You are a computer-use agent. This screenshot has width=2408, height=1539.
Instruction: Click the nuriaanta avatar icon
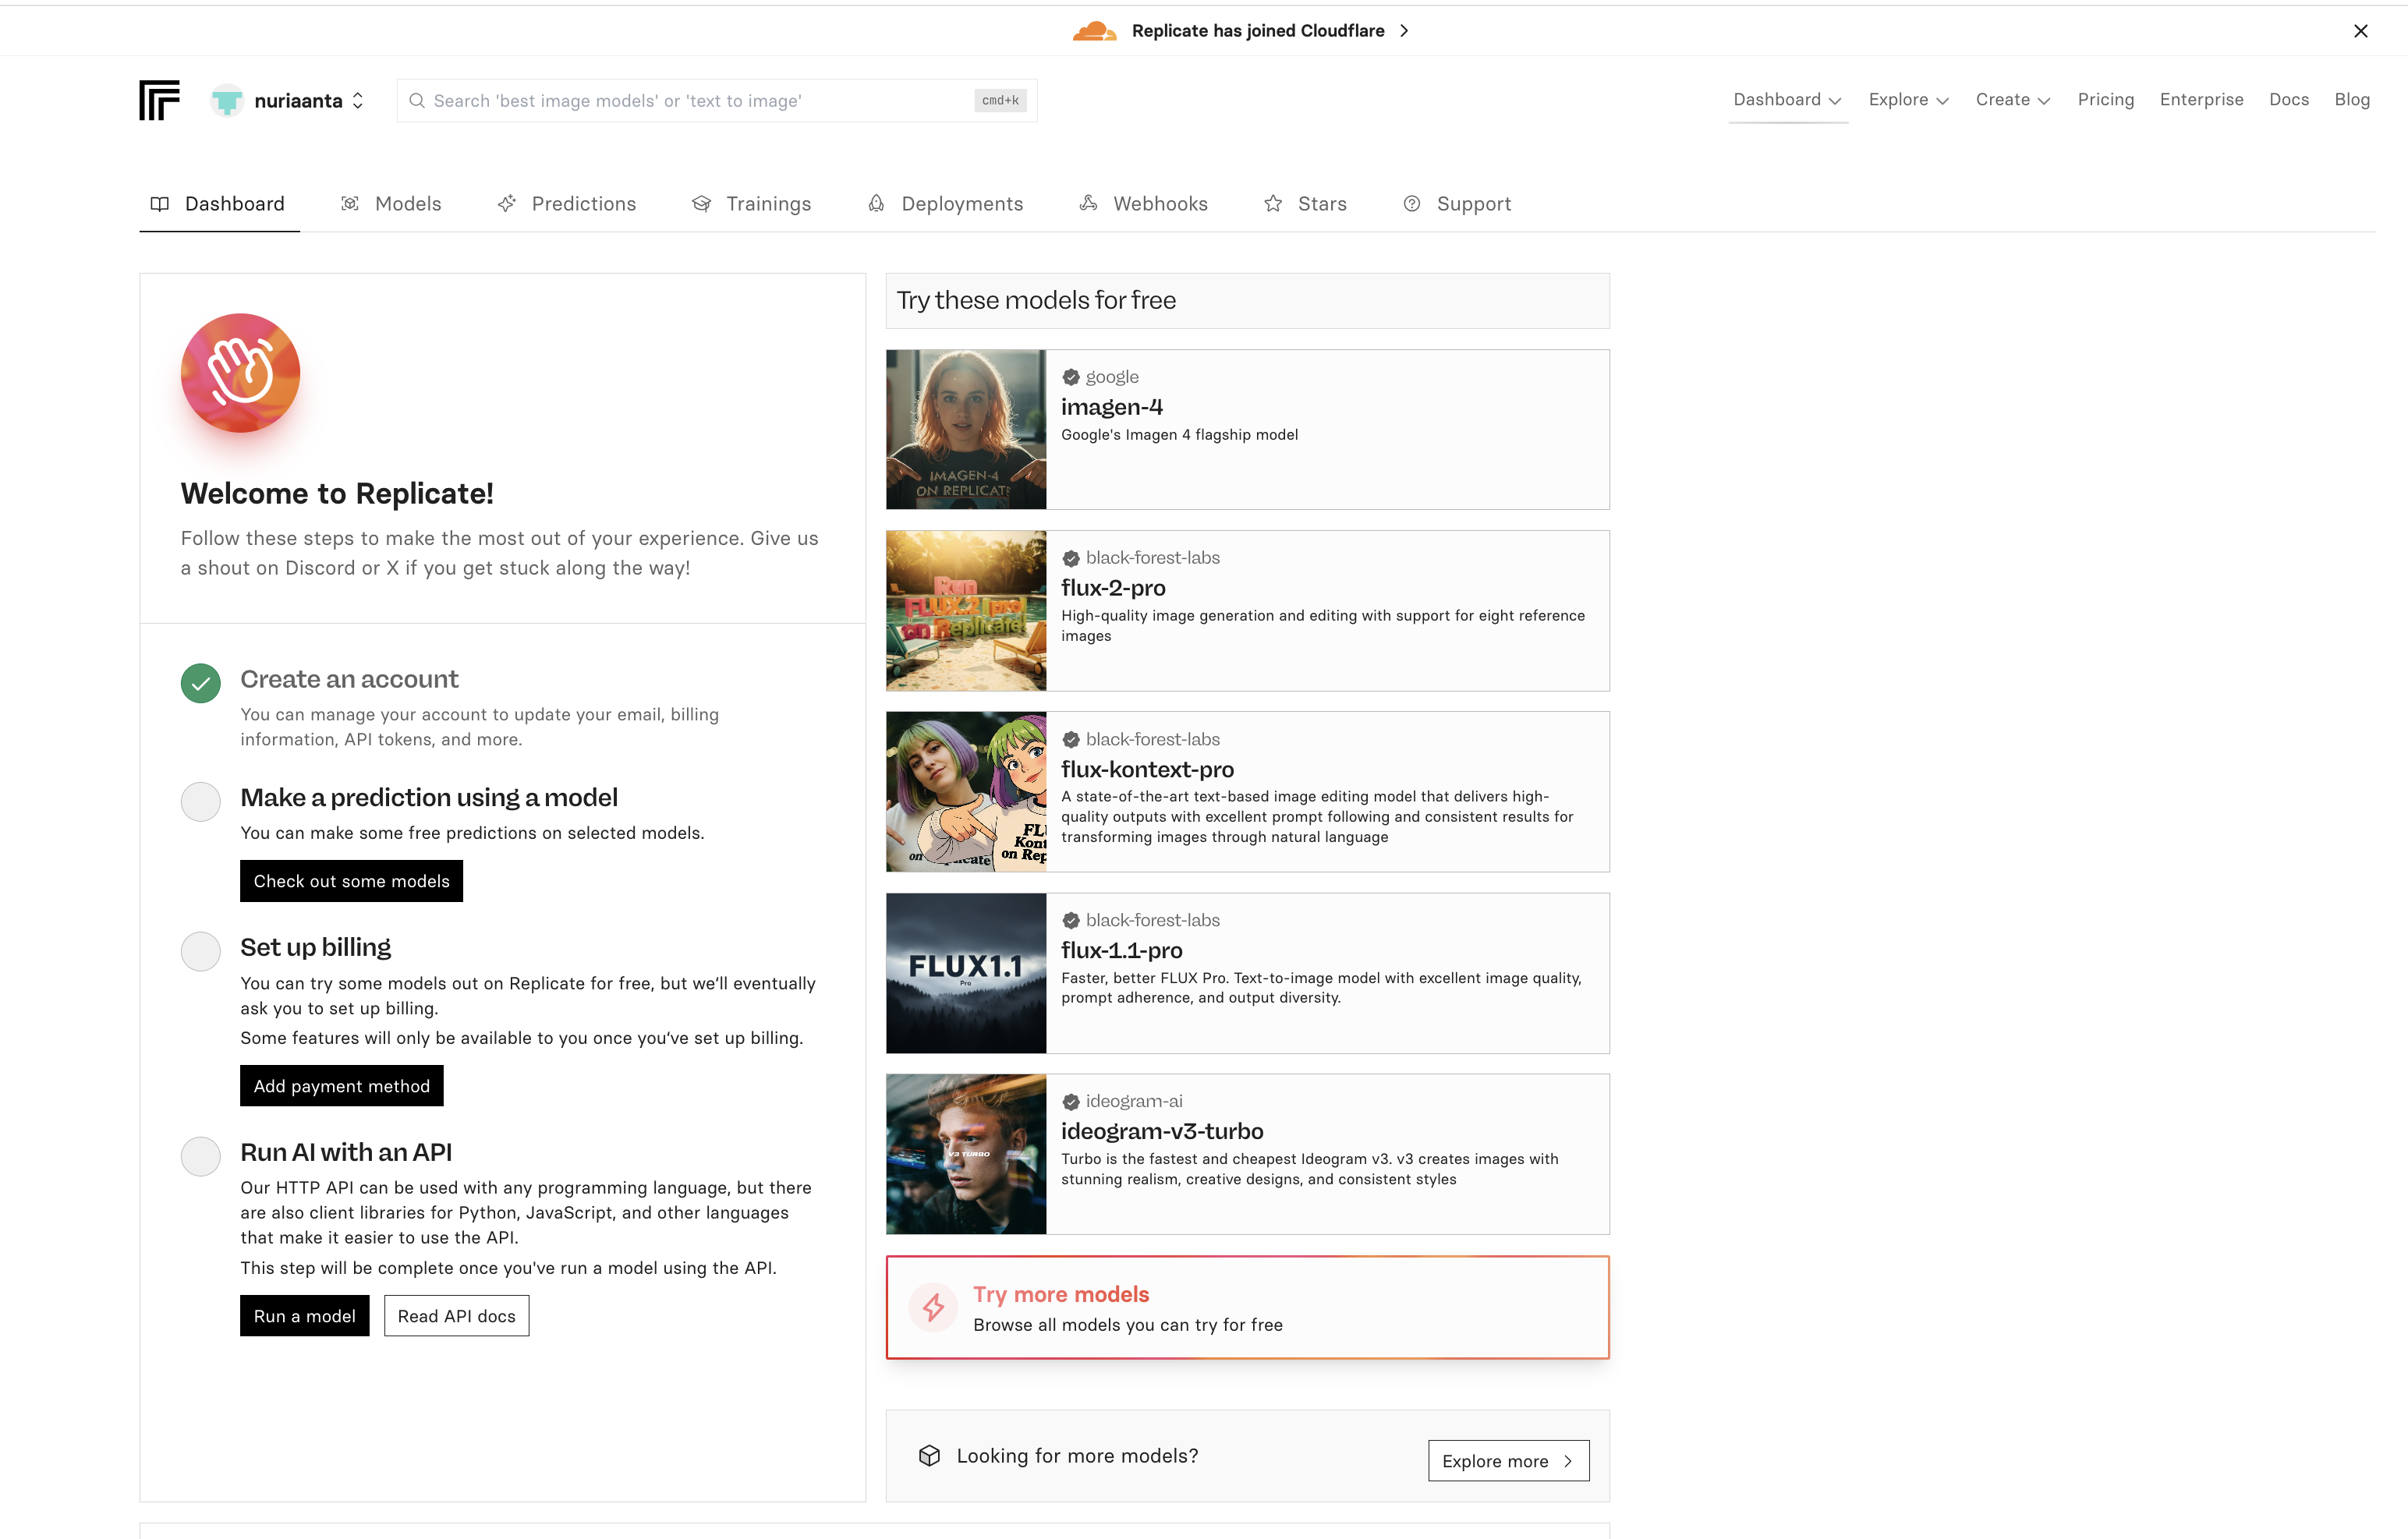pyautogui.click(x=227, y=101)
